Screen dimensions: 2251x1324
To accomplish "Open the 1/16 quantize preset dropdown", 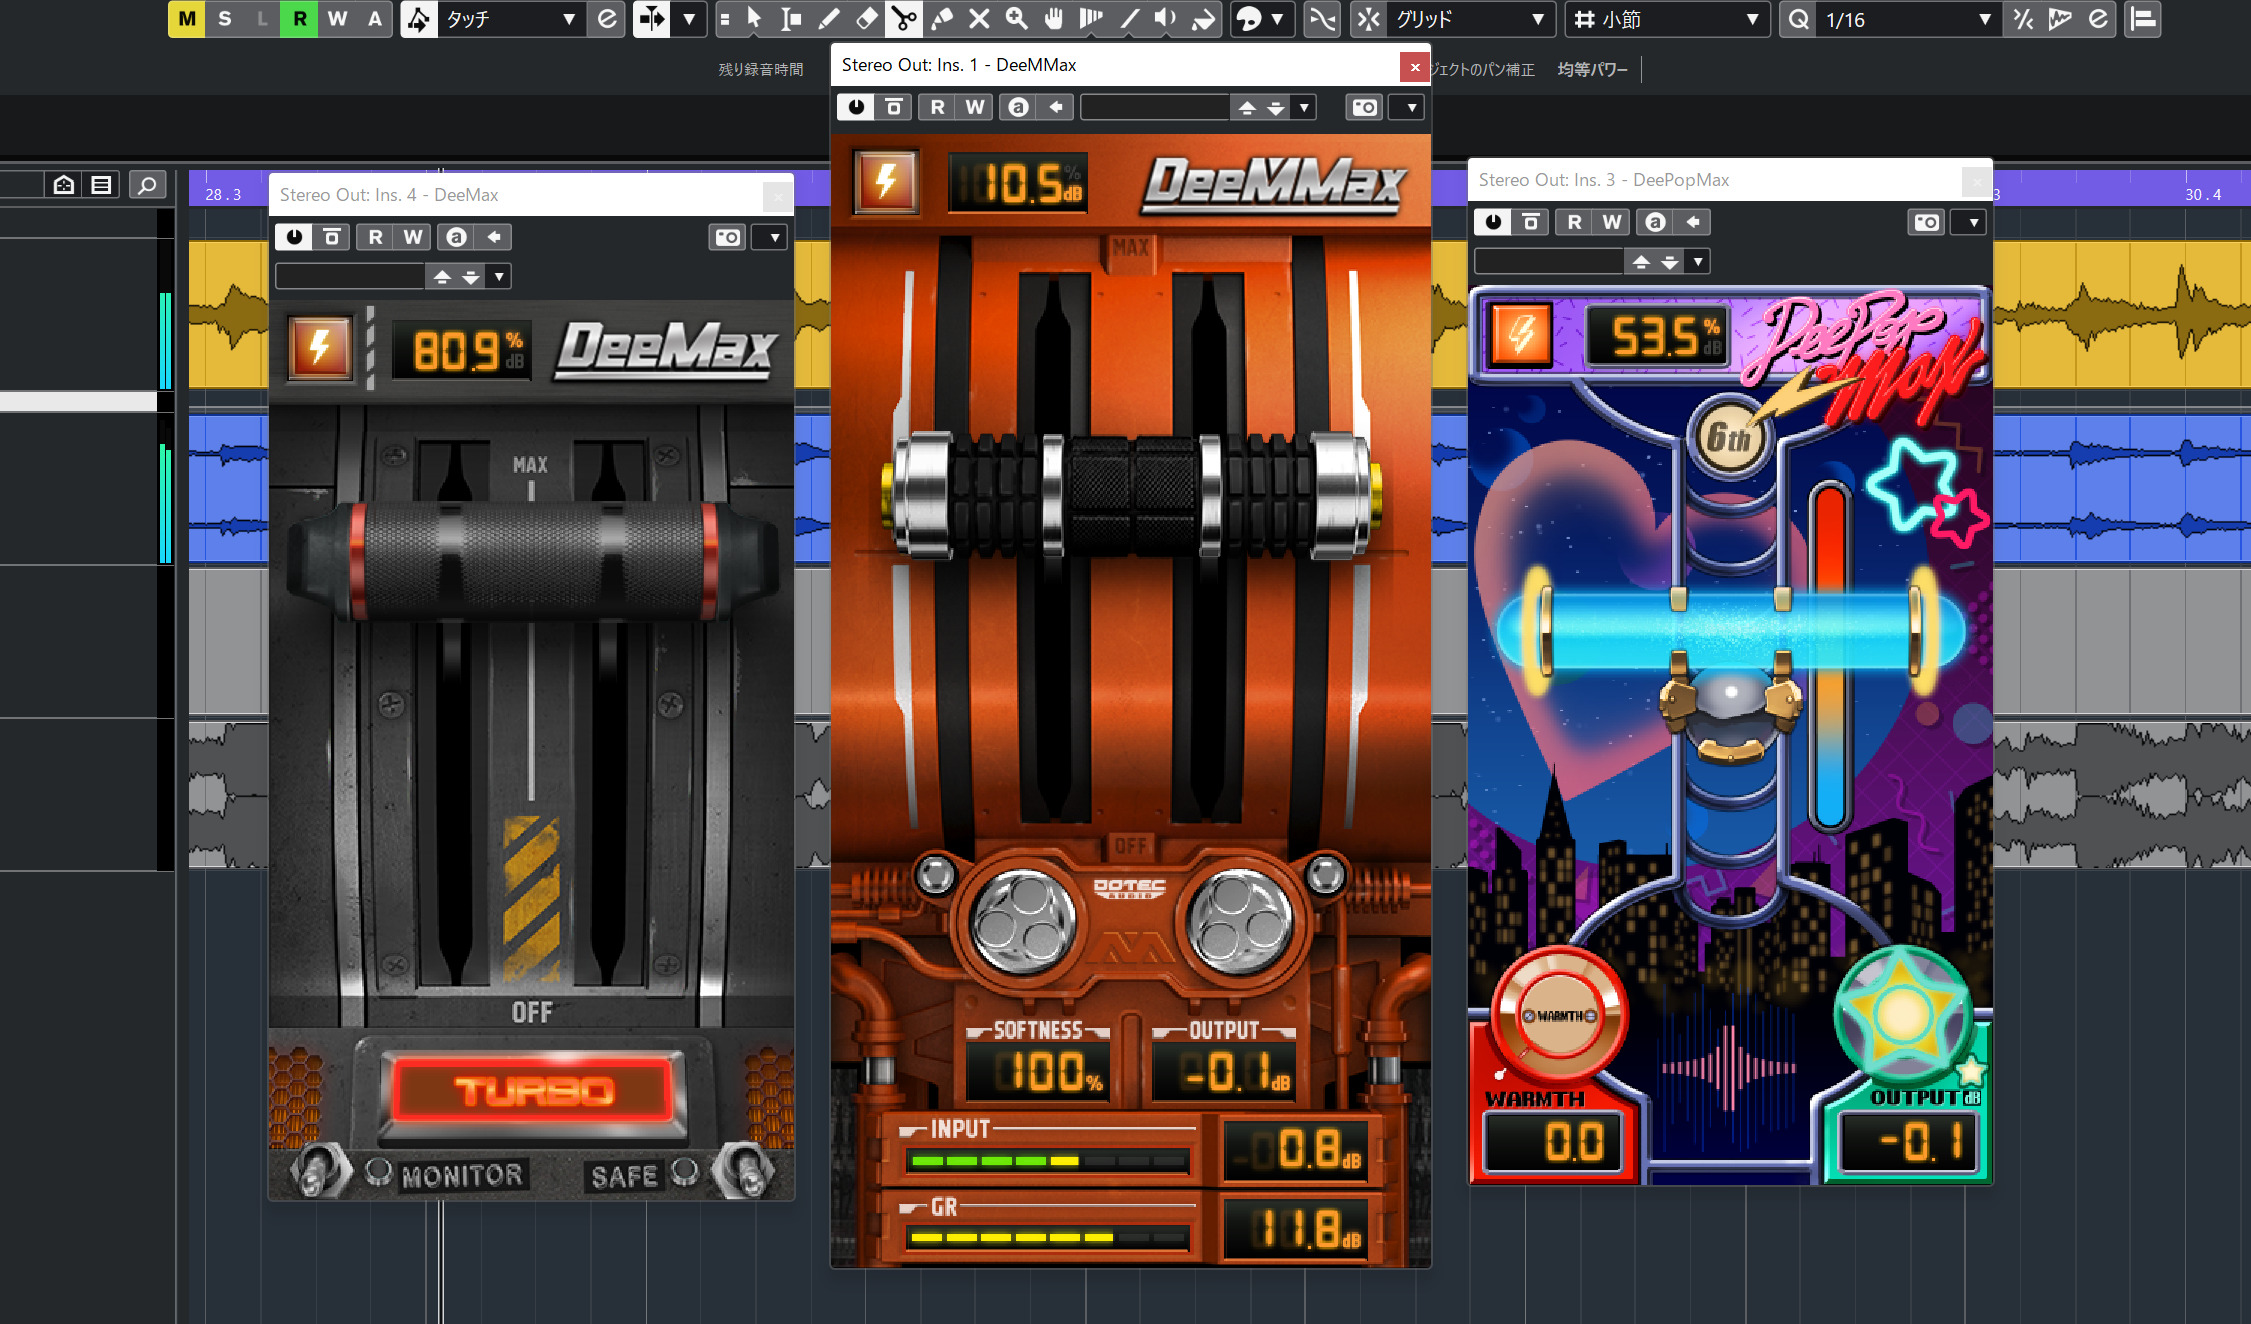I will click(1908, 19).
